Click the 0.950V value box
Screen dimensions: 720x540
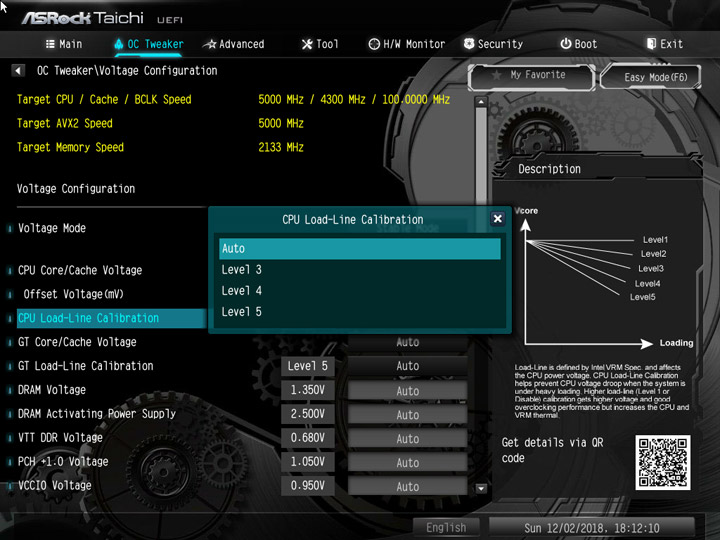coord(308,485)
